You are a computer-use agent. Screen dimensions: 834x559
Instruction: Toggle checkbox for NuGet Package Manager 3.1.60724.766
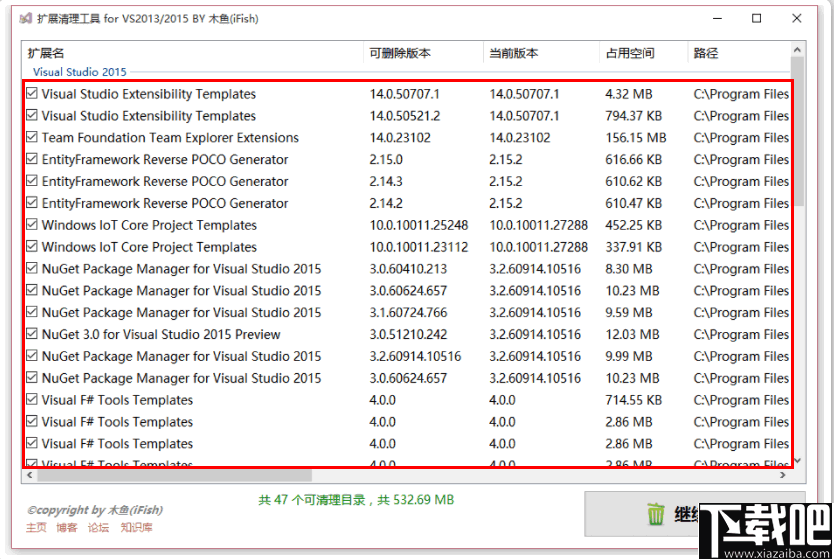pyautogui.click(x=32, y=312)
